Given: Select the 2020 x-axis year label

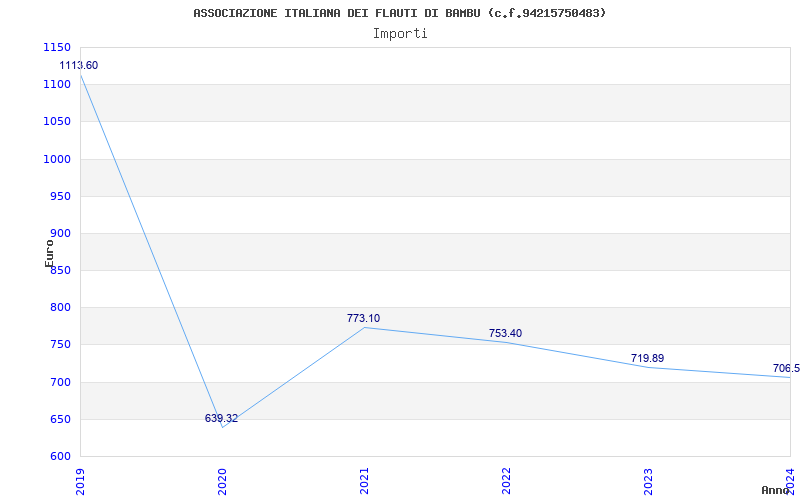Looking at the screenshot, I should 222,481.
